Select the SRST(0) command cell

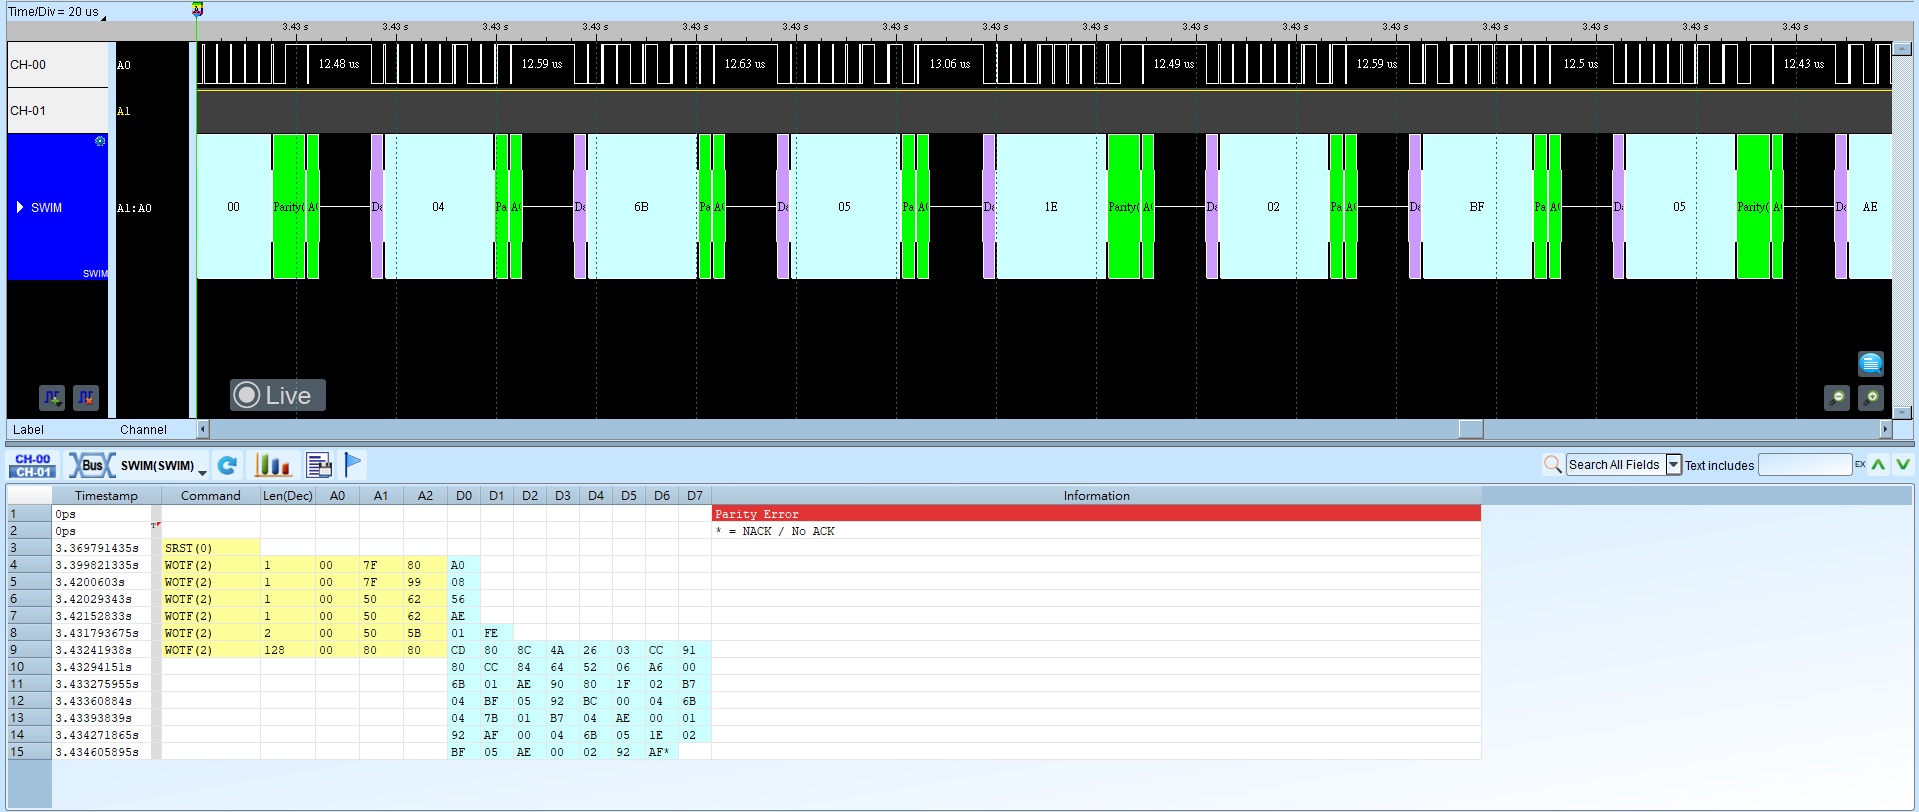(210, 547)
